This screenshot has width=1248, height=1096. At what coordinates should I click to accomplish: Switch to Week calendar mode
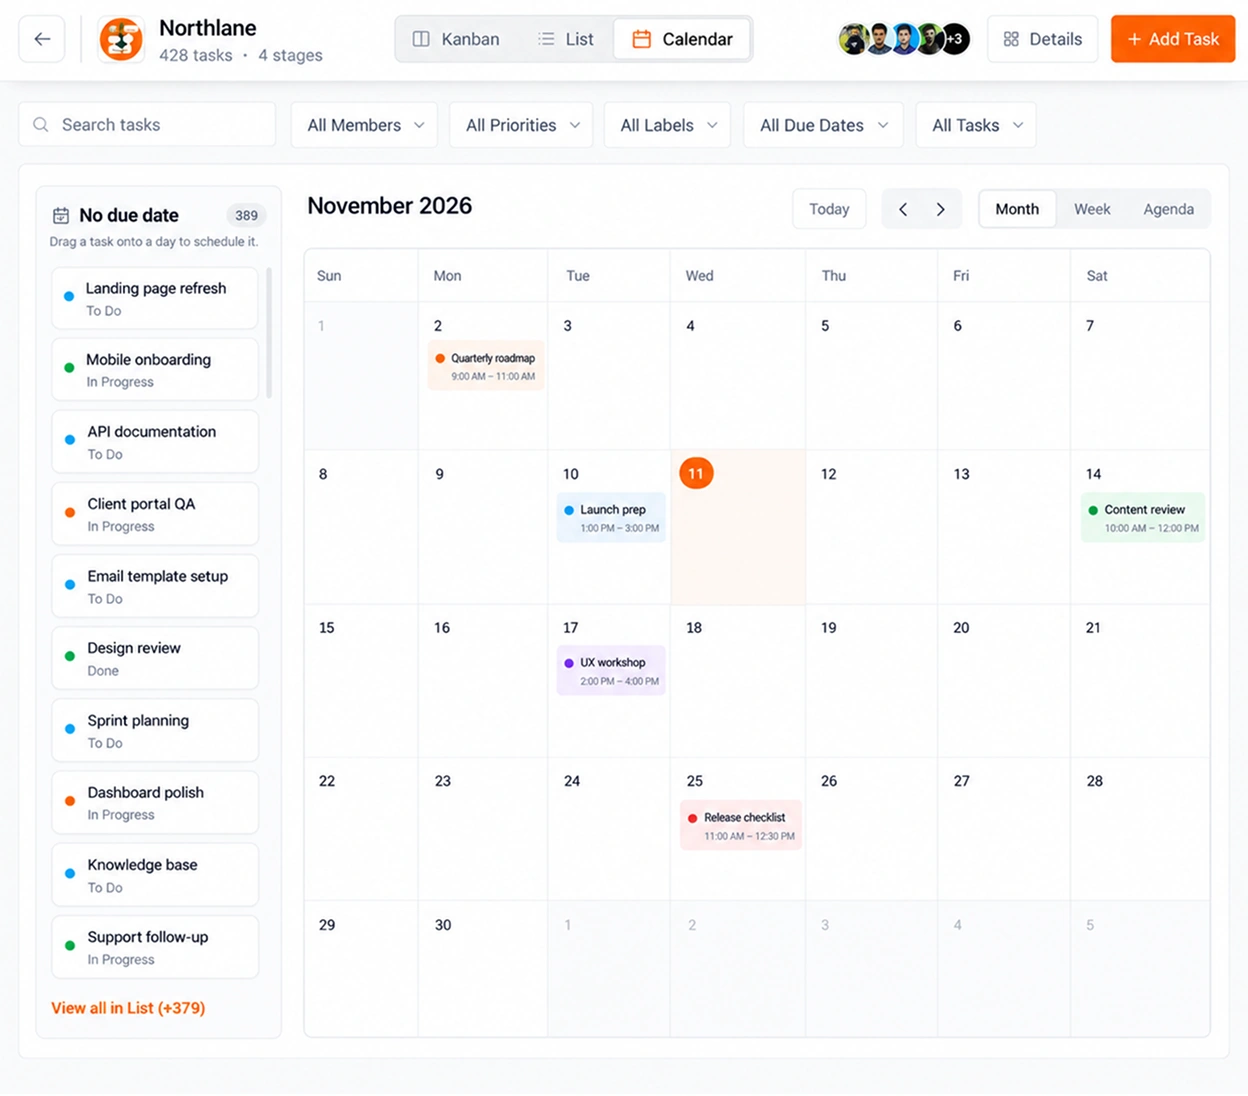[x=1092, y=209]
